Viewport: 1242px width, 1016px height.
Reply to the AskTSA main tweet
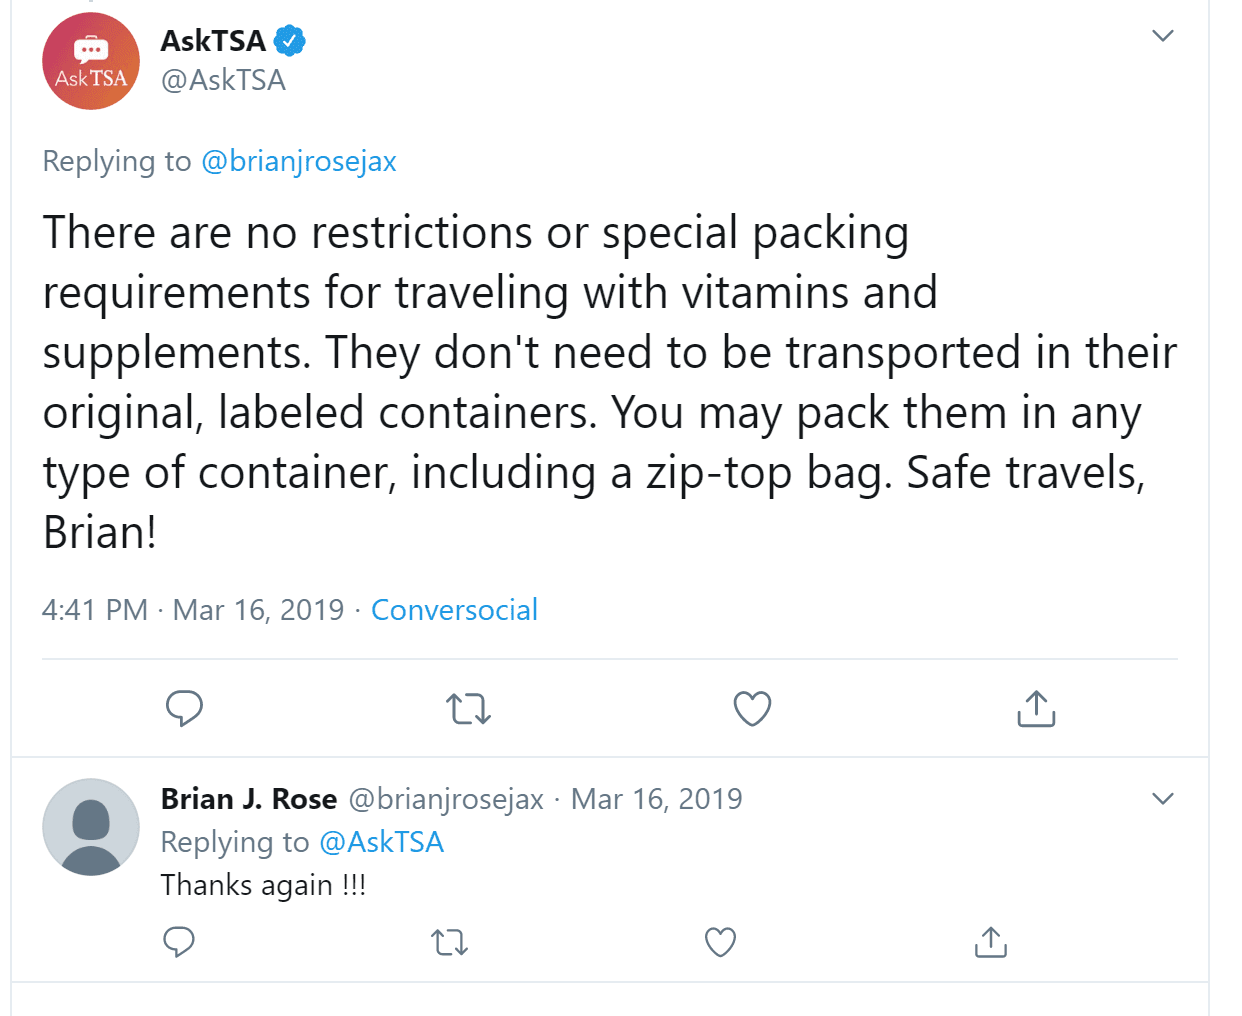coord(184,708)
